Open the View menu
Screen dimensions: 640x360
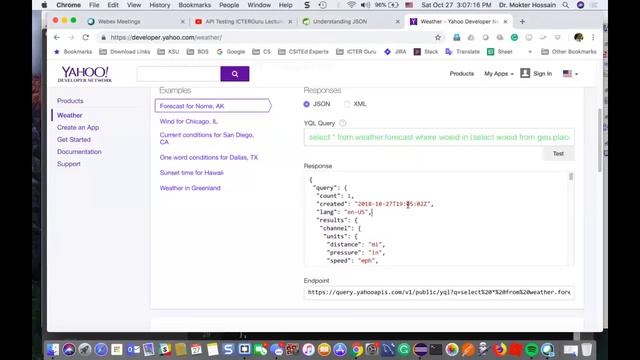[x=134, y=5]
